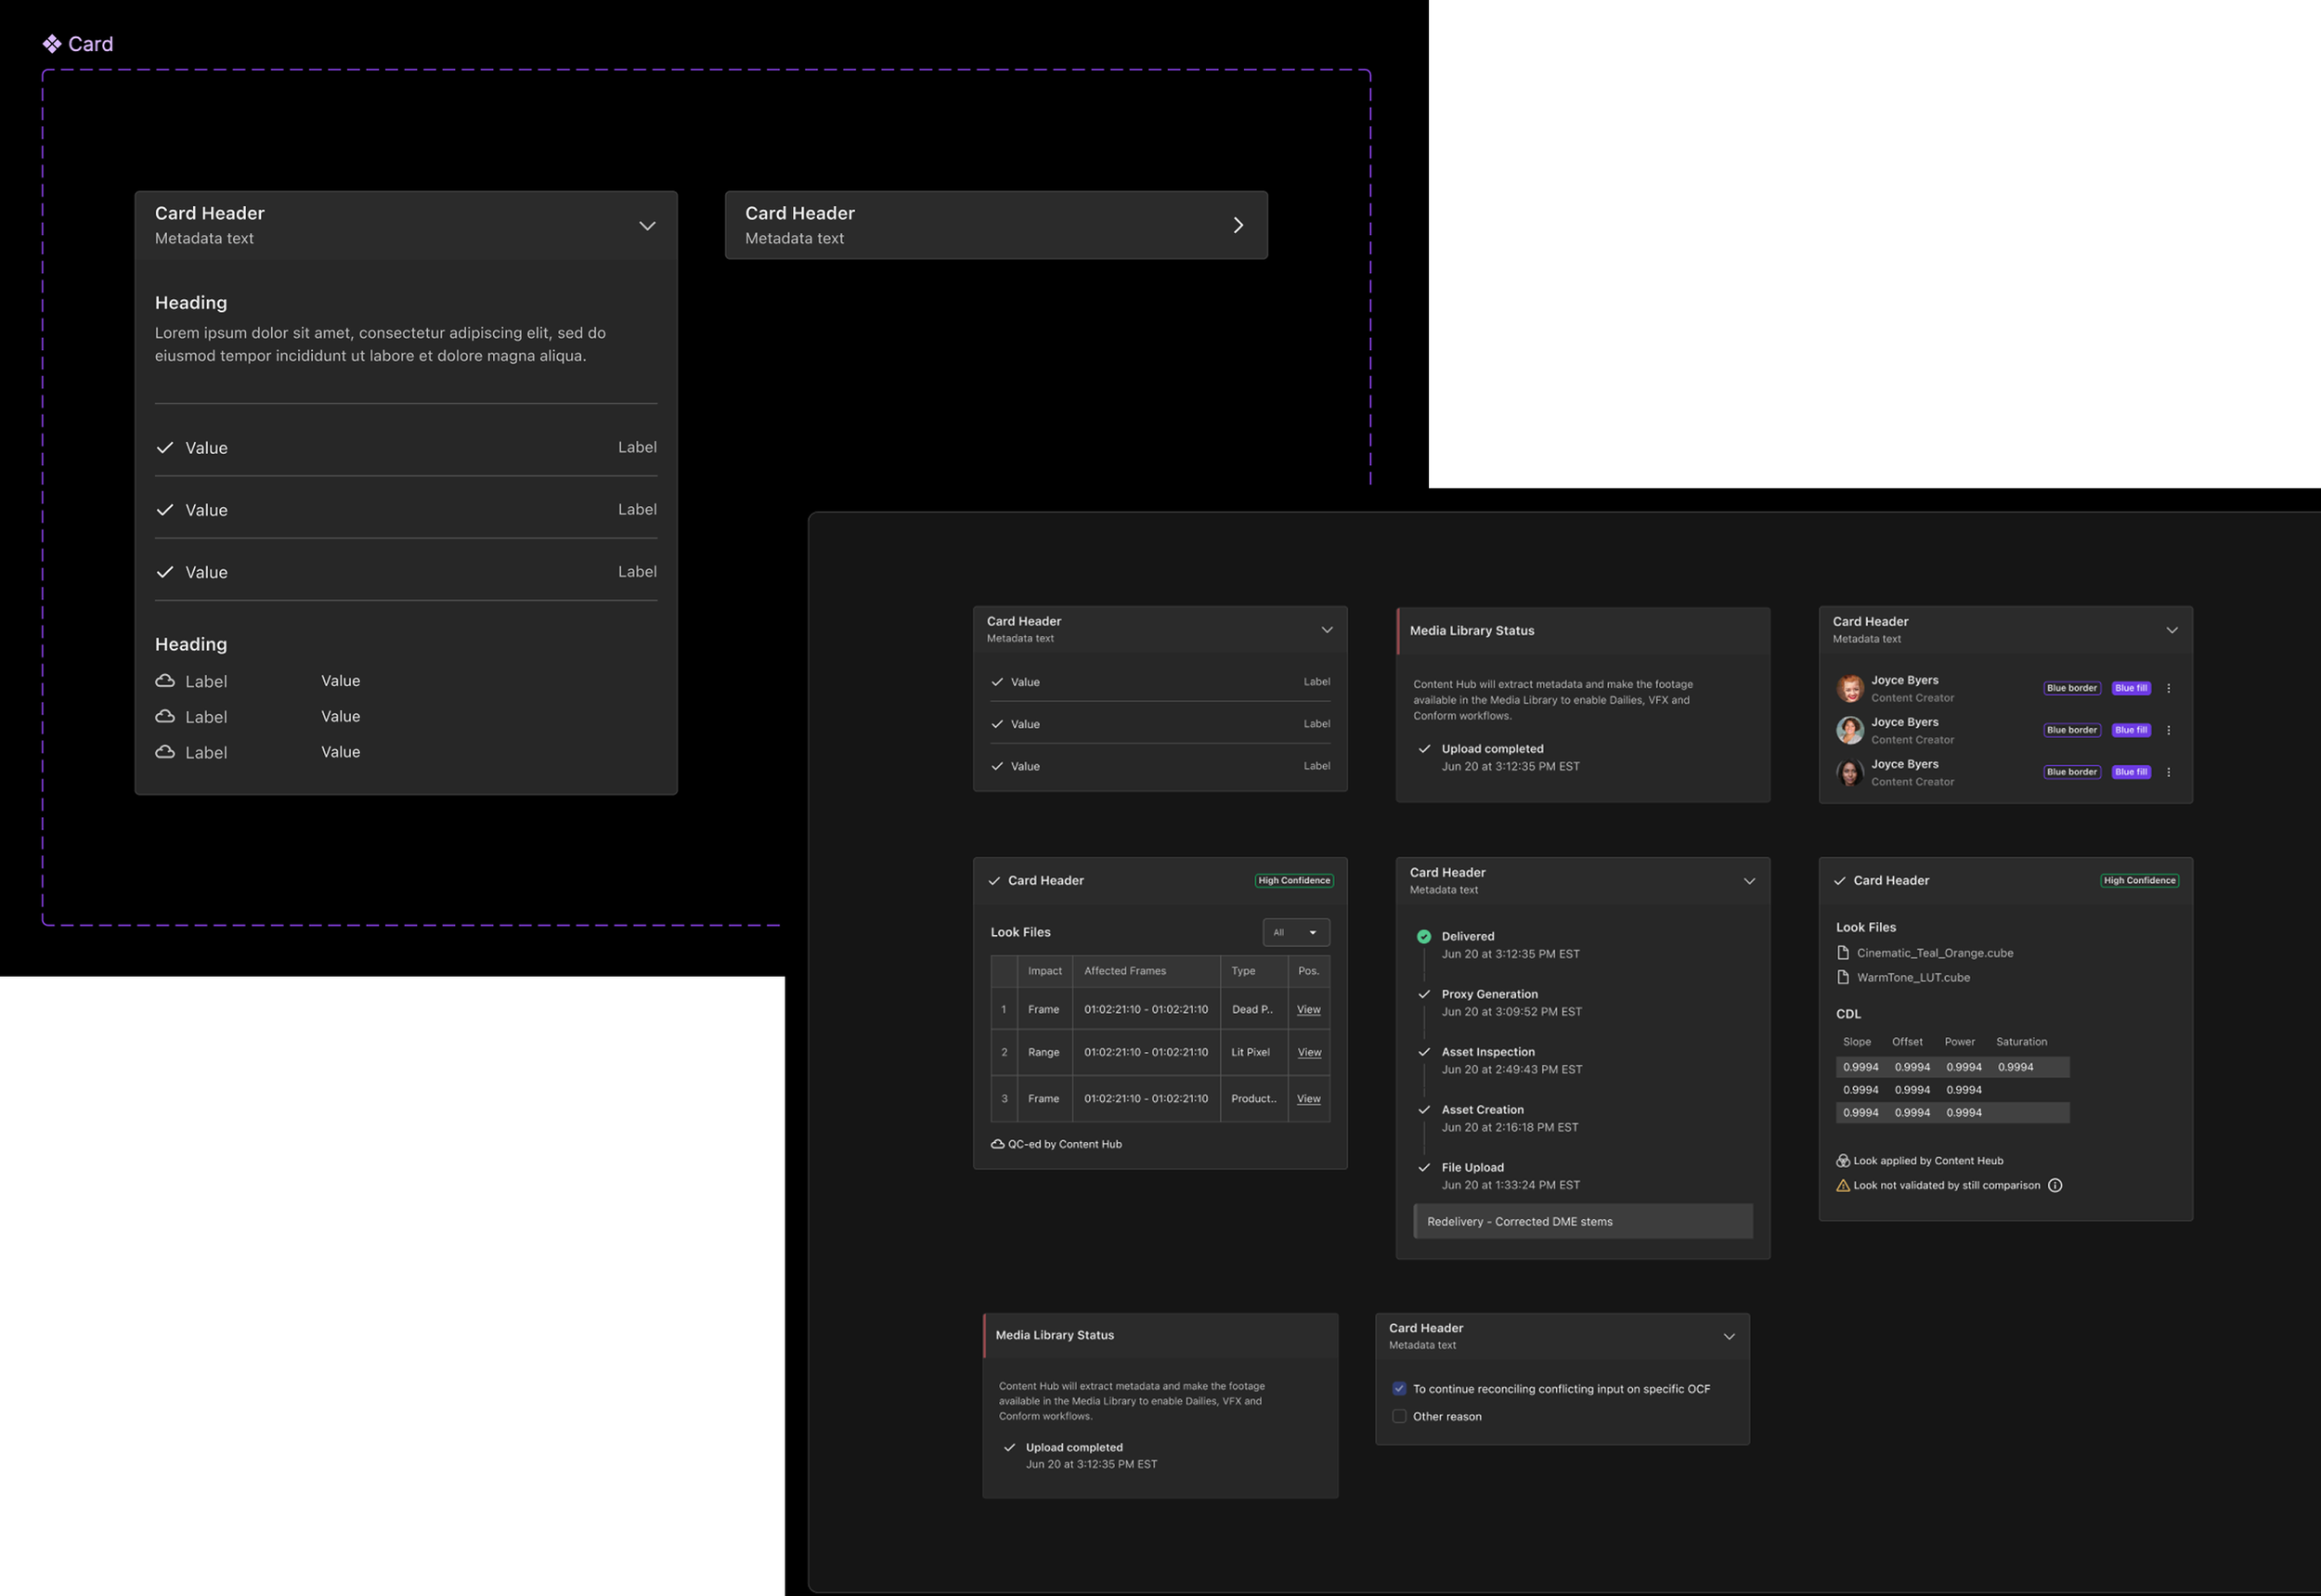Click the Affected Frames column header

(1125, 971)
